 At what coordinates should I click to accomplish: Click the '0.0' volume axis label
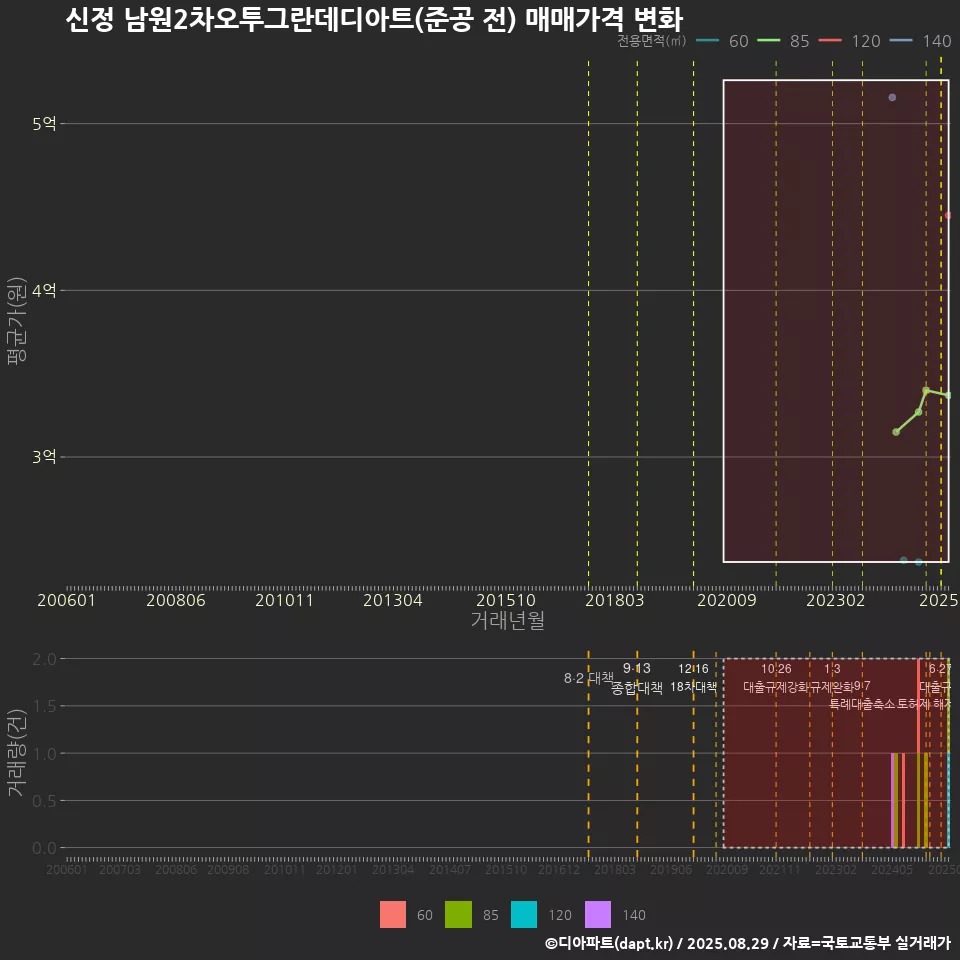point(44,848)
